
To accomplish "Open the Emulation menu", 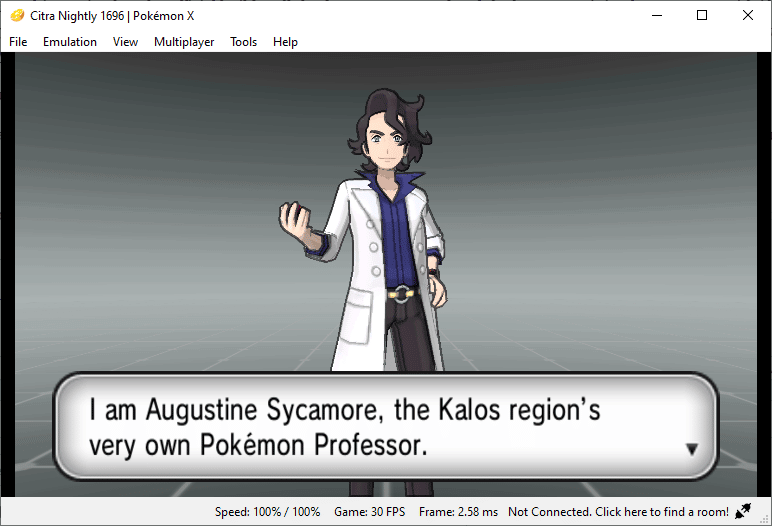I will point(70,42).
